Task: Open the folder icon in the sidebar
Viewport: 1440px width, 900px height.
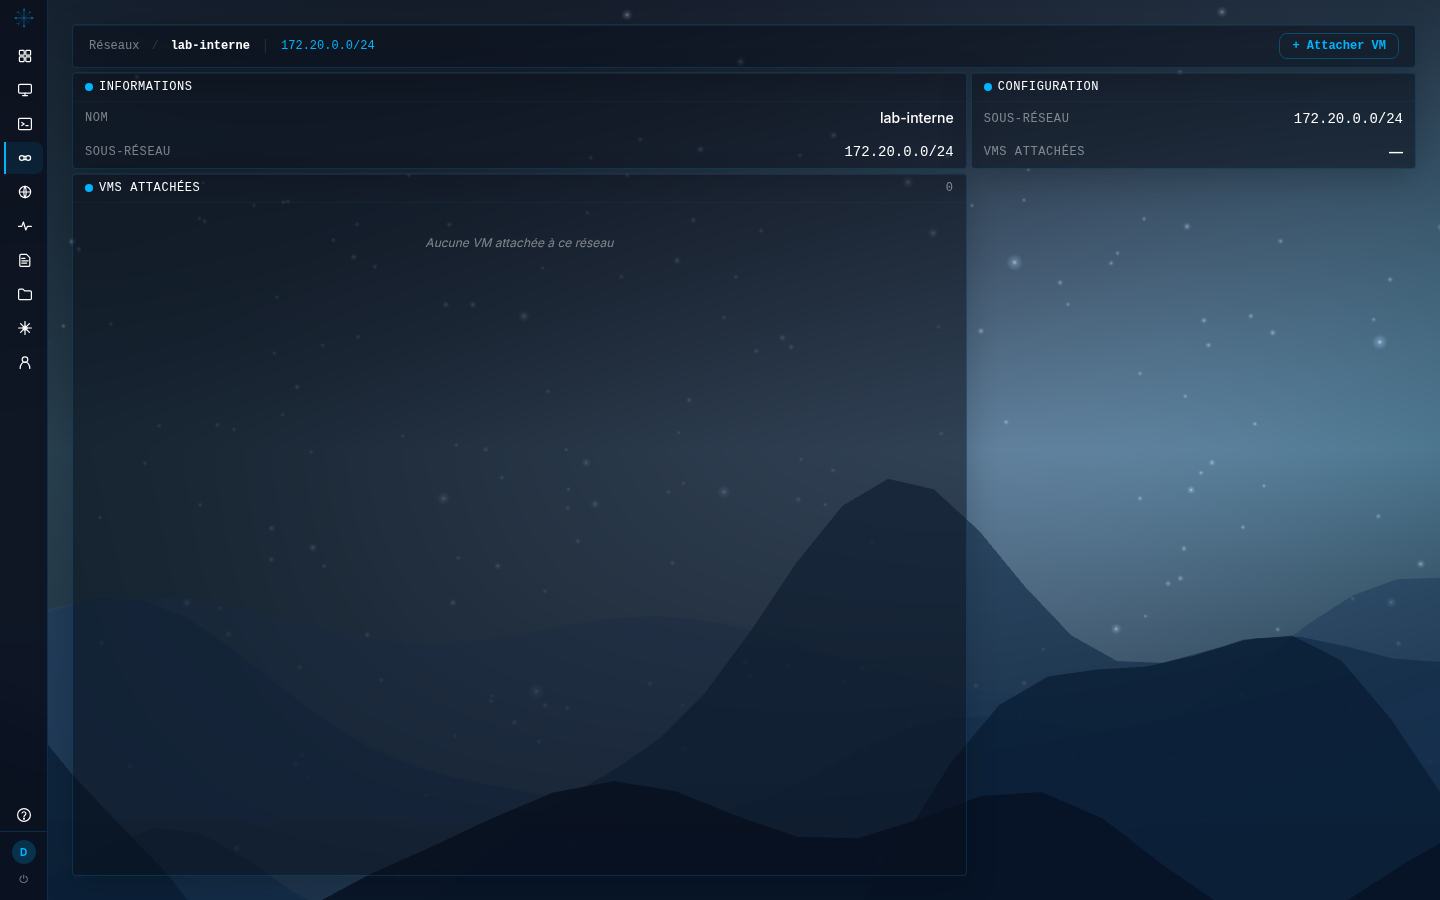Action: (x=25, y=294)
